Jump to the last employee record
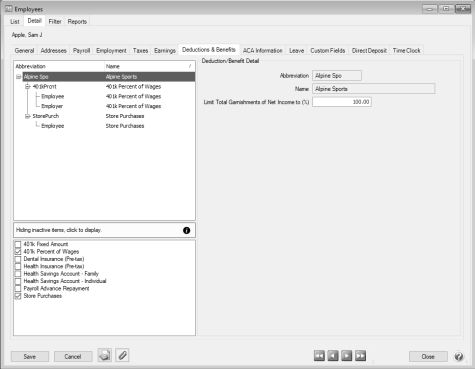475x369 pixels. pos(360,356)
